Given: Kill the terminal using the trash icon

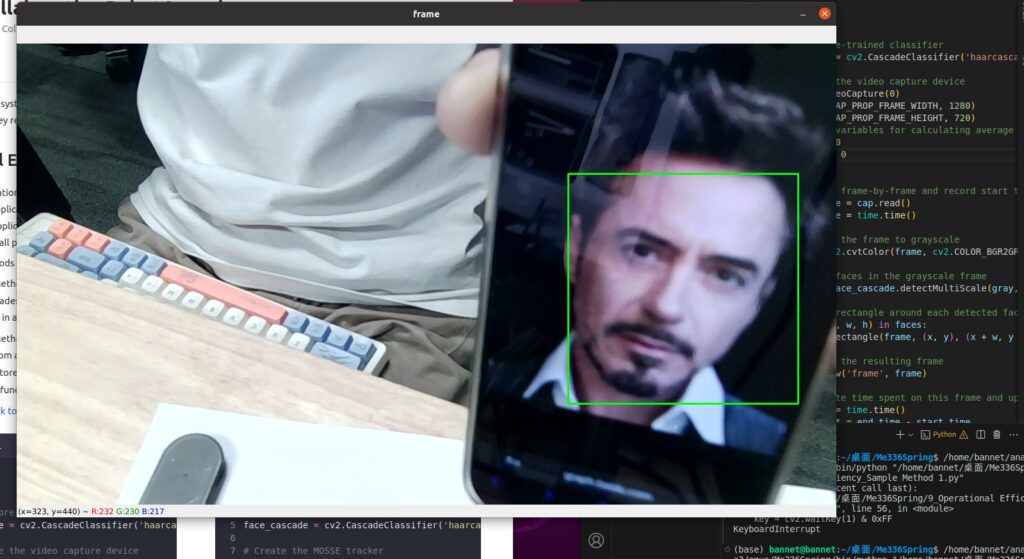Looking at the screenshot, I should coord(997,434).
